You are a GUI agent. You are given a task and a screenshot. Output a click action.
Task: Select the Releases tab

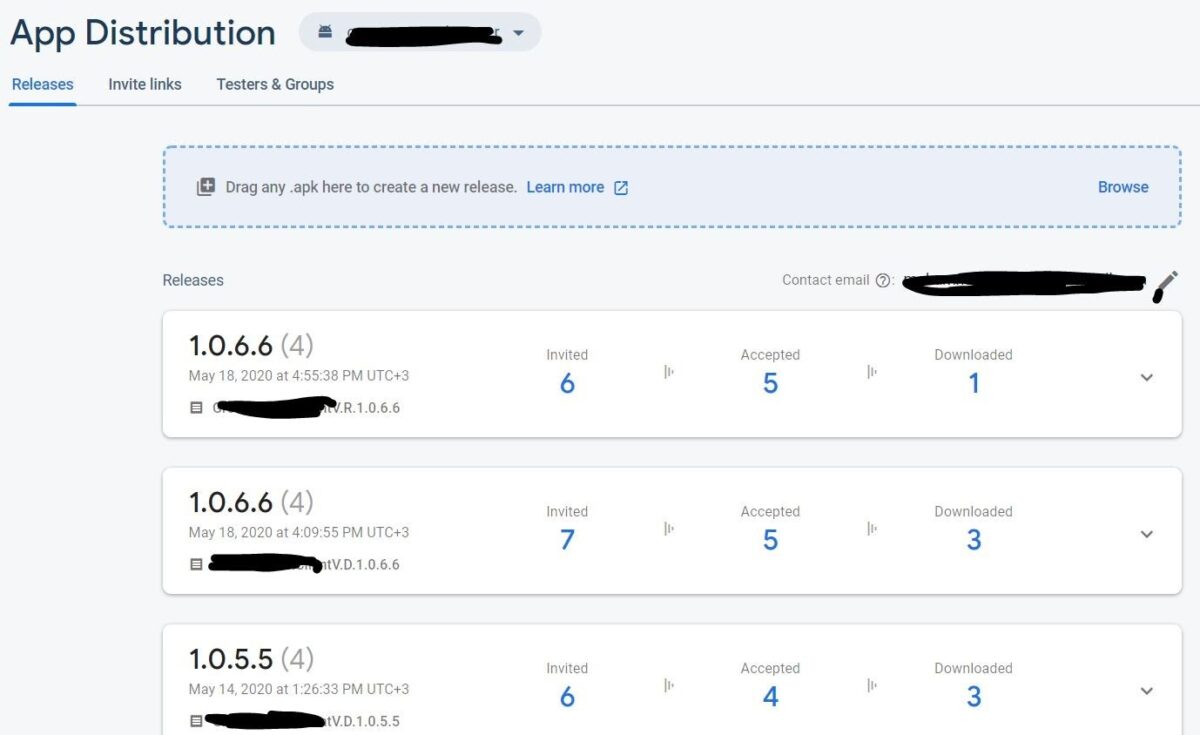[41, 84]
